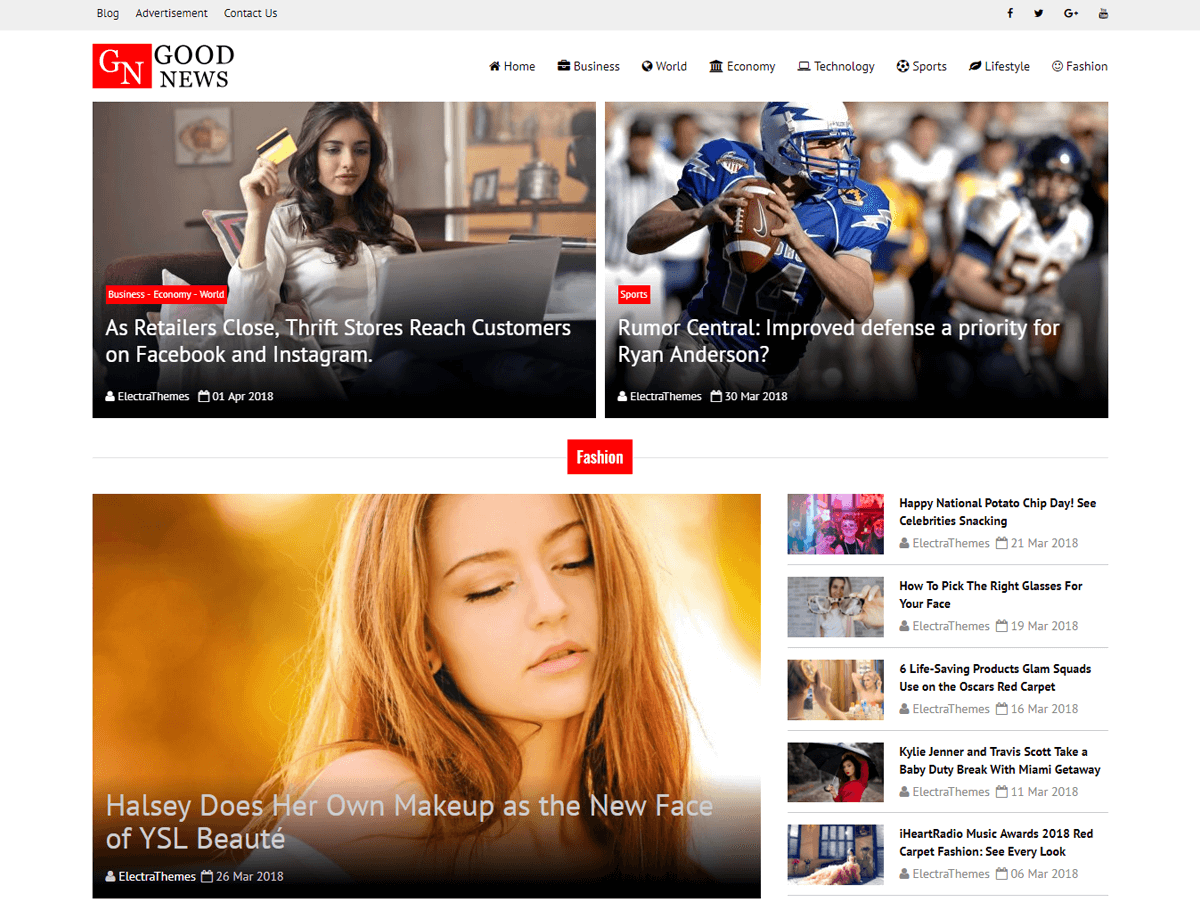The width and height of the screenshot is (1200, 900).
Task: Open the Blog link
Action: 107,13
